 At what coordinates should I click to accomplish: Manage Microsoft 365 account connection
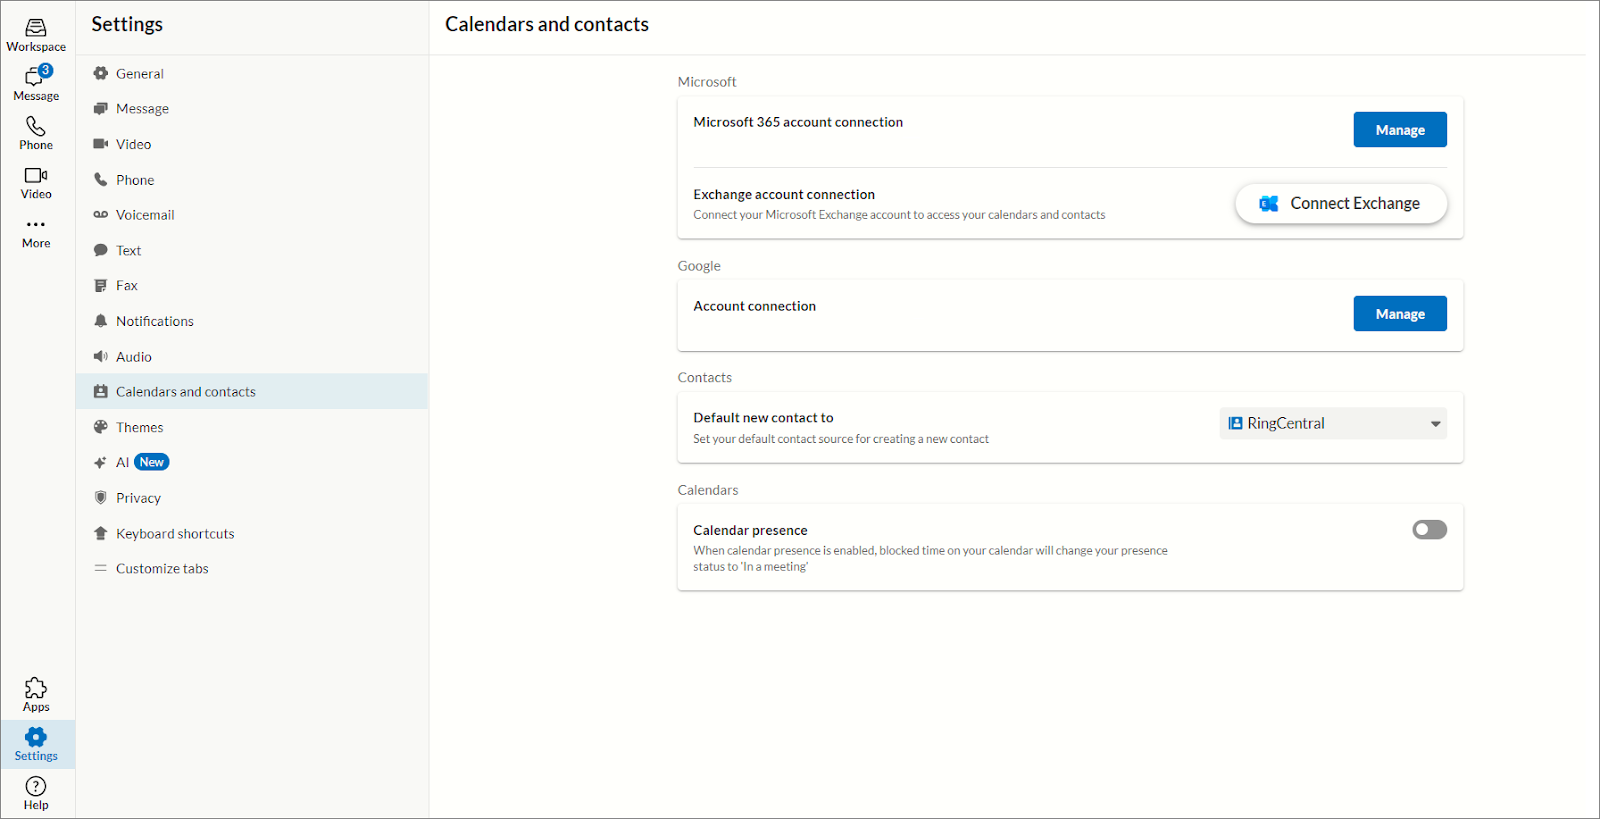(x=1400, y=130)
